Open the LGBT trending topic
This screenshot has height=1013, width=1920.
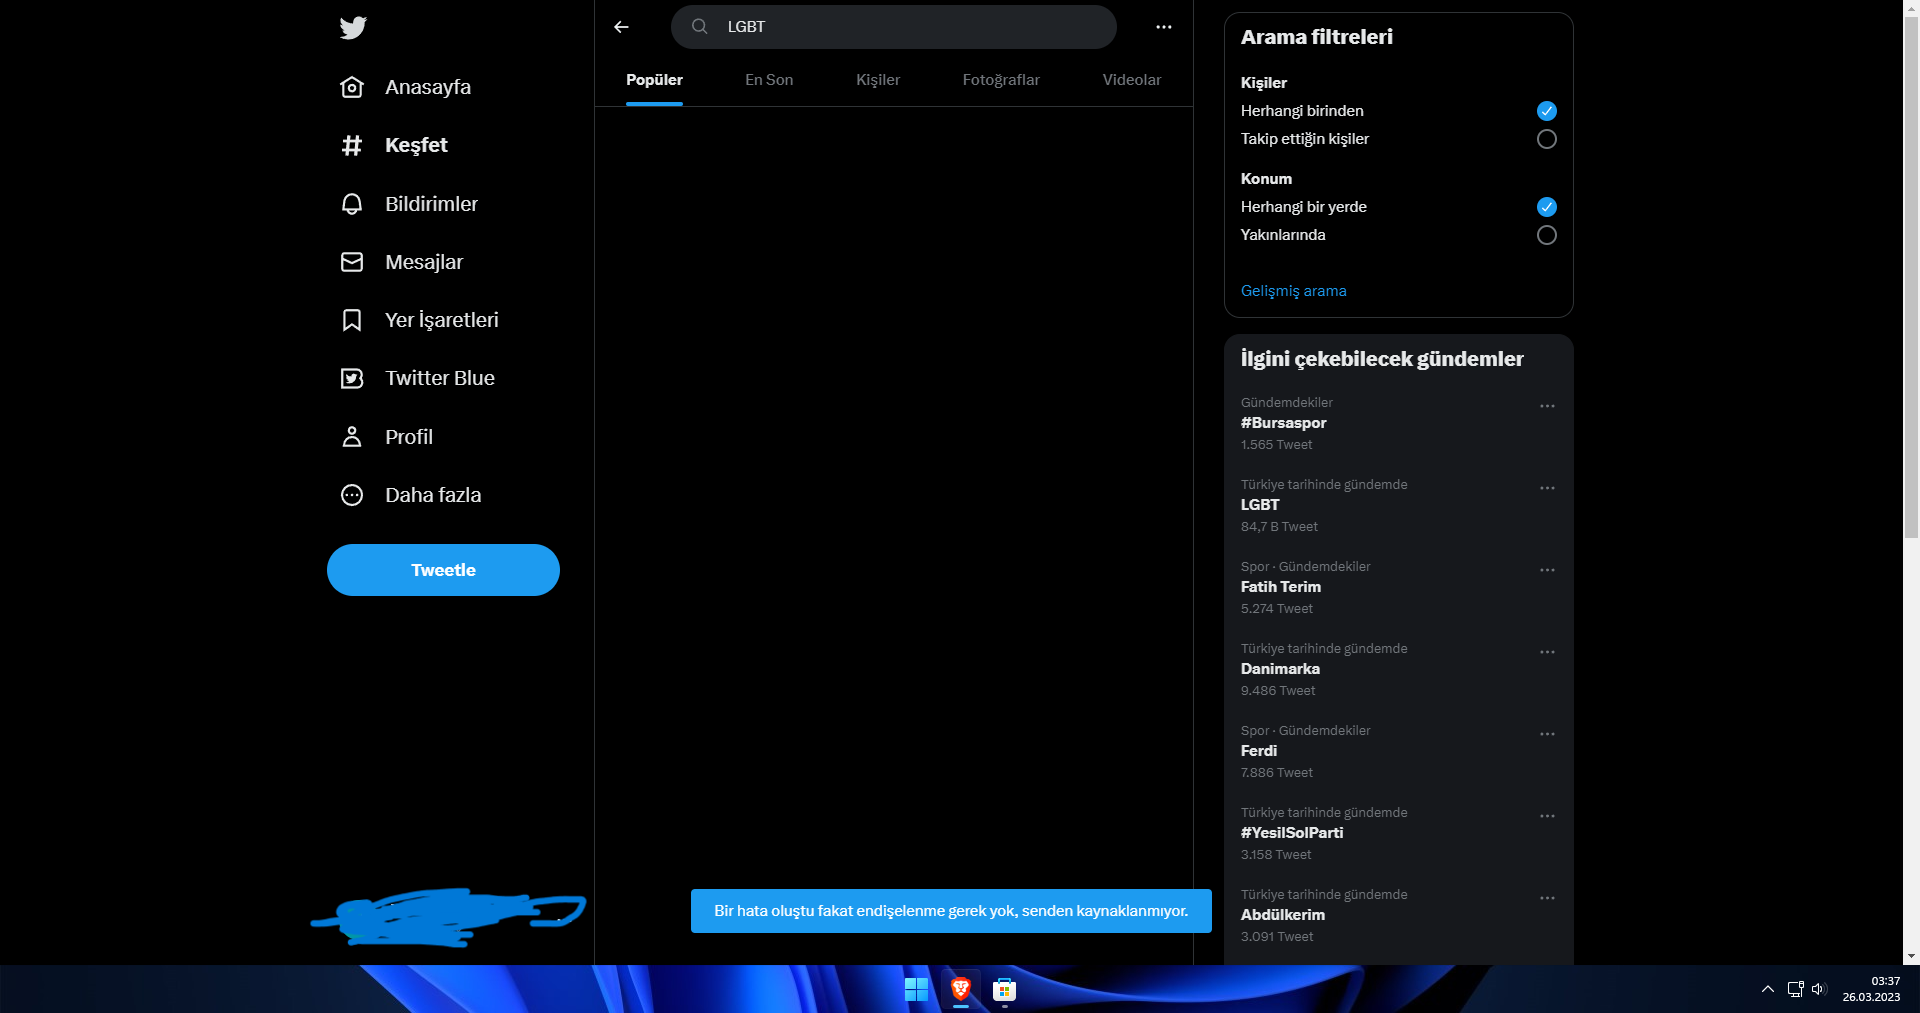click(x=1399, y=505)
